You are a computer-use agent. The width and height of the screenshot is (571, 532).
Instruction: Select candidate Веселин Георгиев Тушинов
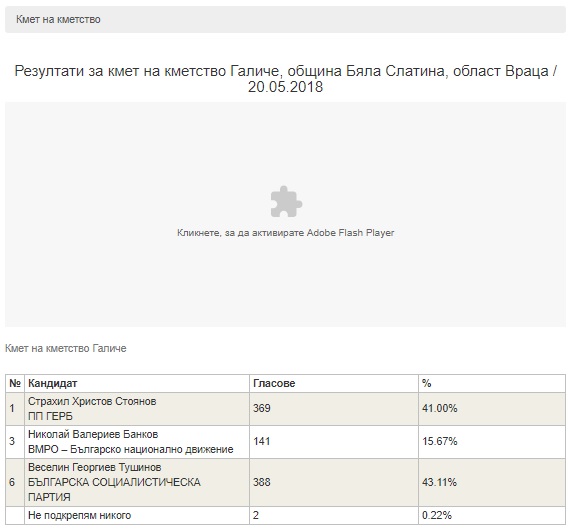tap(94, 467)
